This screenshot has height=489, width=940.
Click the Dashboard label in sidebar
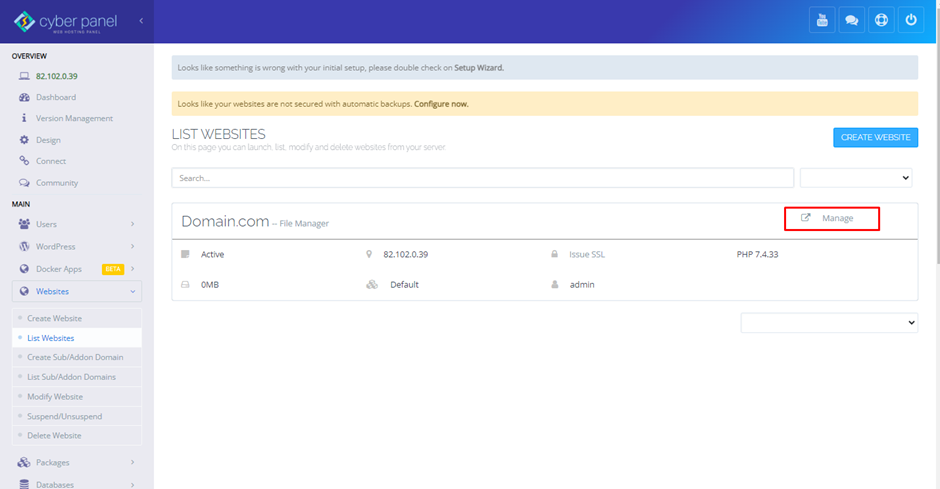(x=56, y=97)
